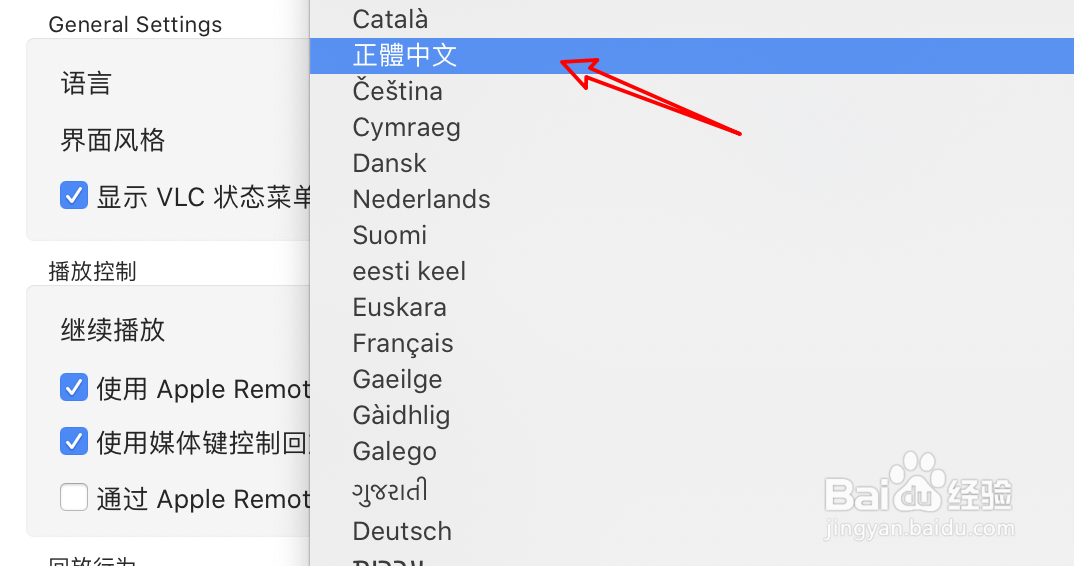Image resolution: width=1074 pixels, height=566 pixels.
Task: Choose Galego from the language menu
Action: pos(394,452)
